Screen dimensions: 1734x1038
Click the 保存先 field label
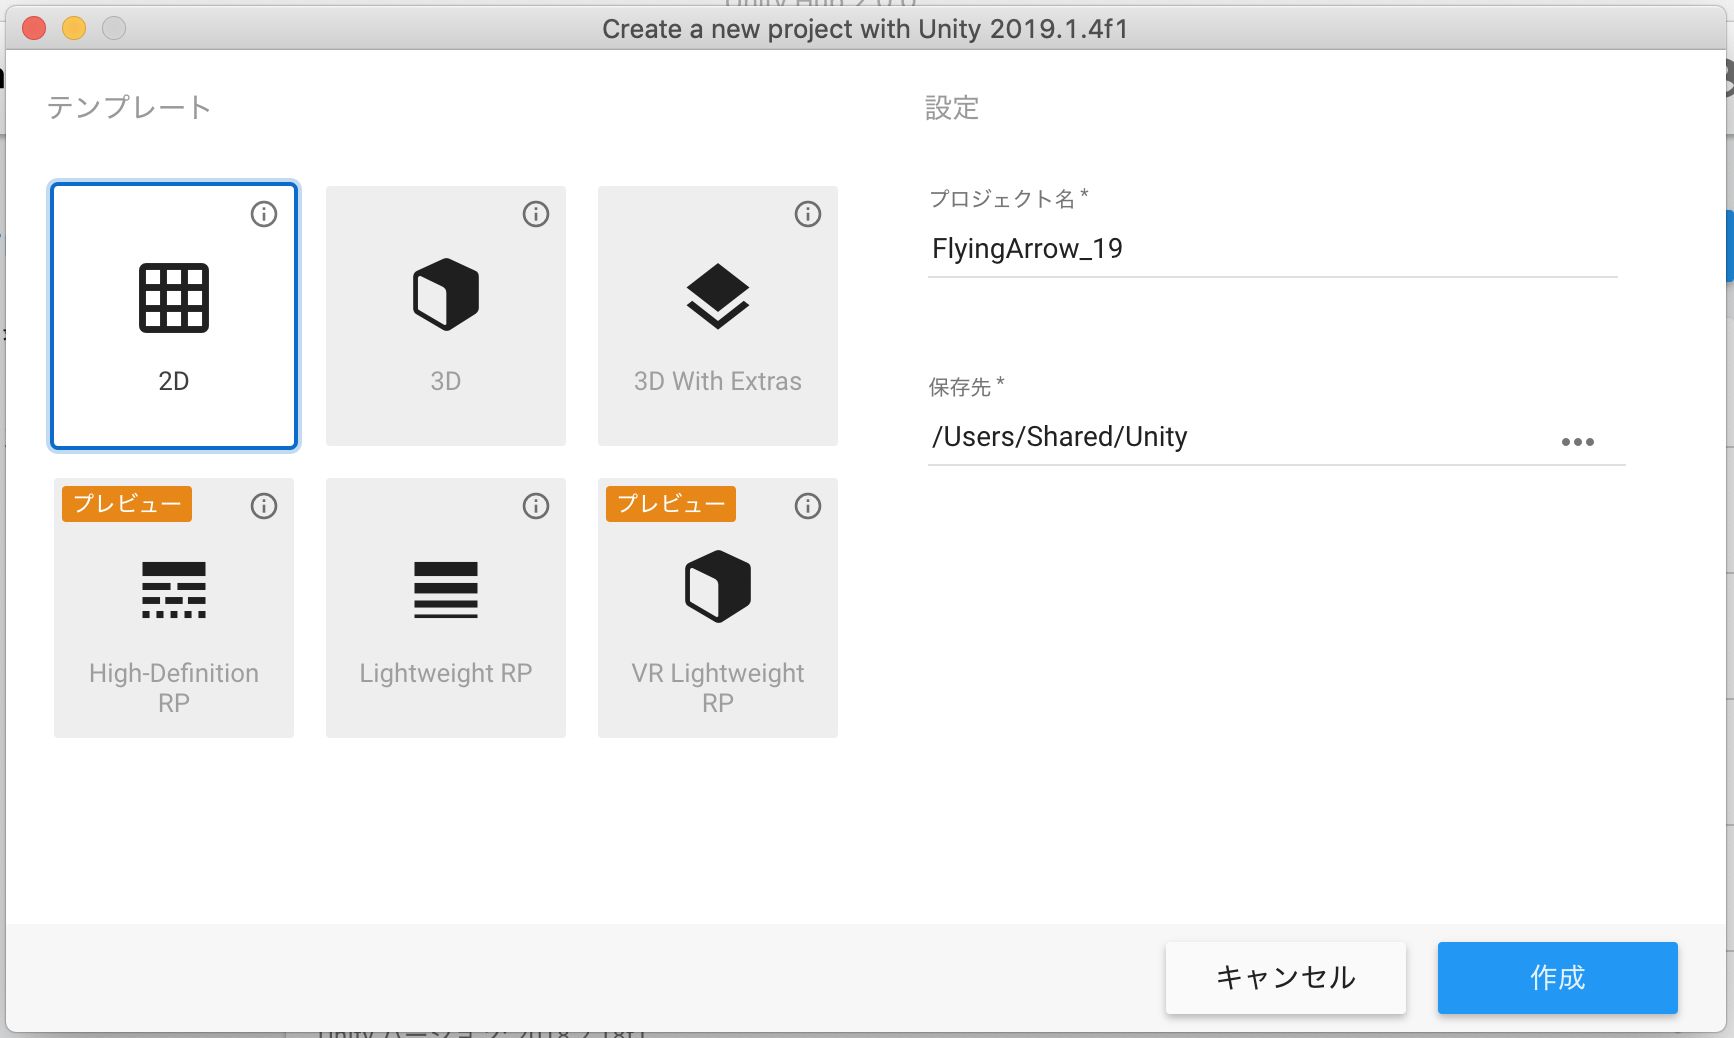(x=966, y=386)
